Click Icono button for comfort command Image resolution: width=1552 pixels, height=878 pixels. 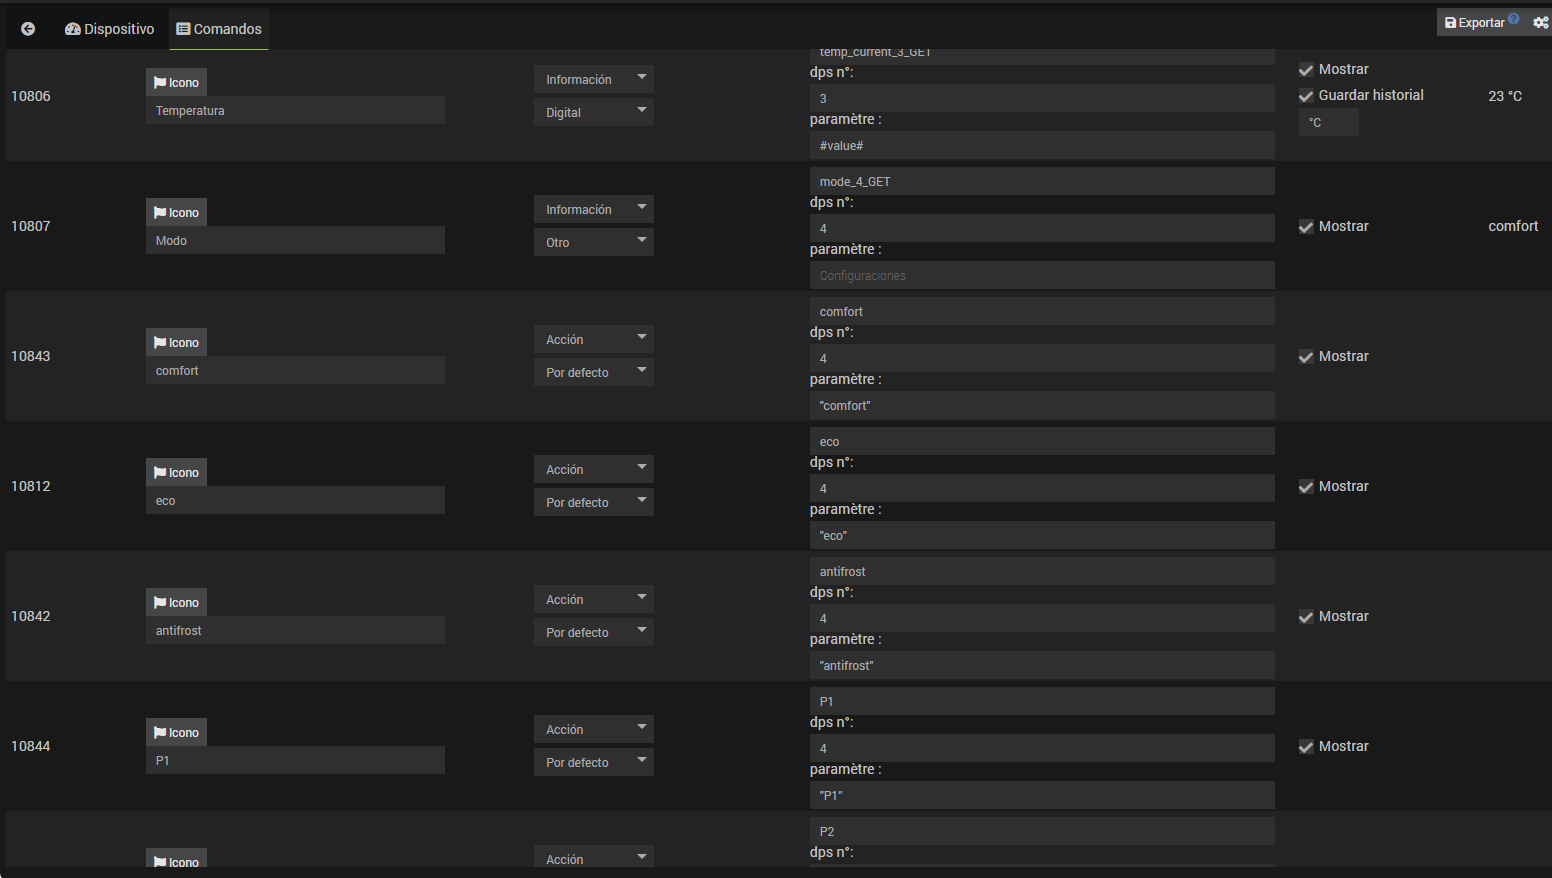click(x=176, y=343)
